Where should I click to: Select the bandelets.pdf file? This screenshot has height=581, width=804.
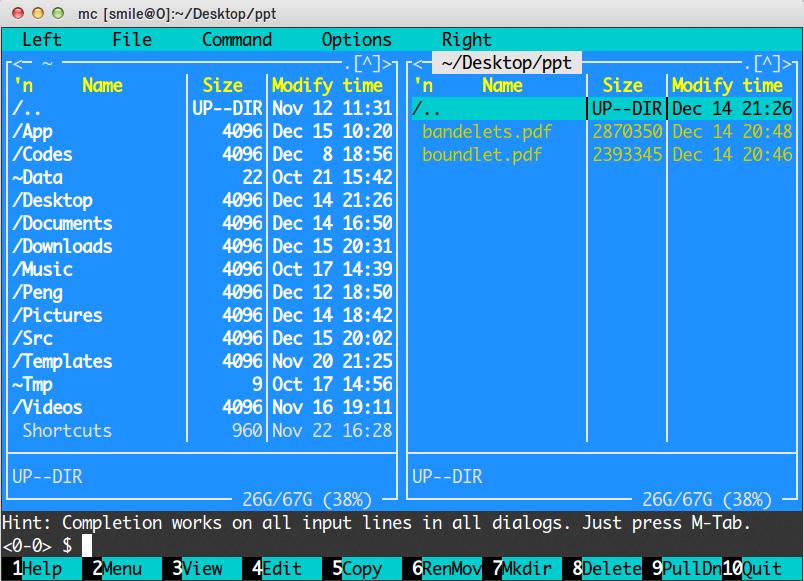point(487,132)
